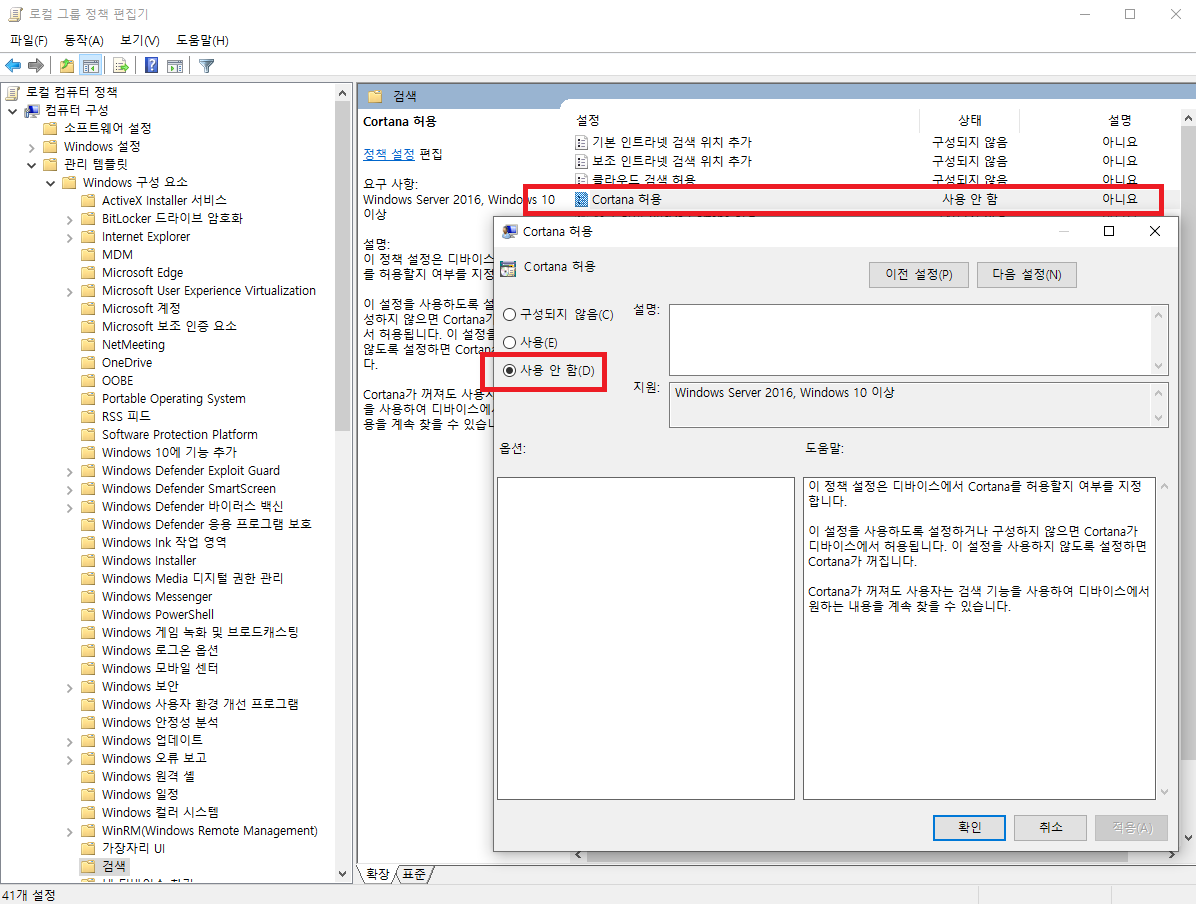Click the 설명 column header
1196x904 pixels.
pyautogui.click(x=1120, y=121)
